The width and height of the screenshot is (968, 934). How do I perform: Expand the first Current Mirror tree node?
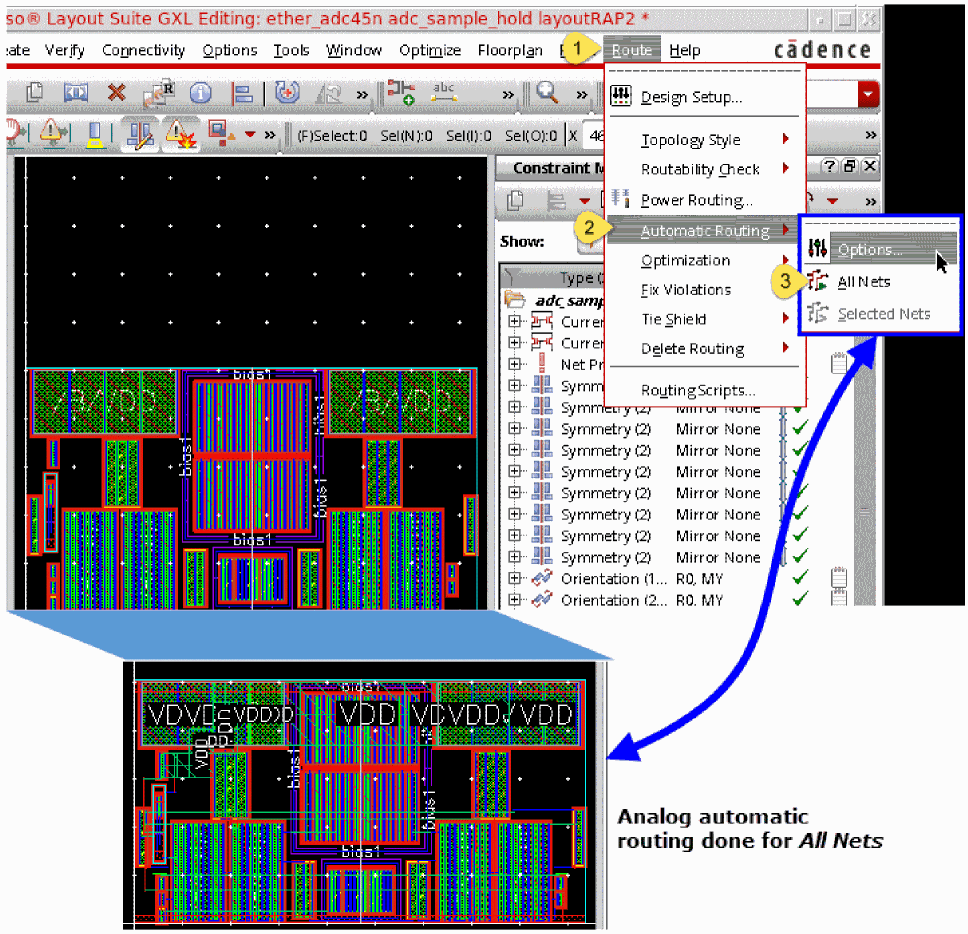[516, 322]
